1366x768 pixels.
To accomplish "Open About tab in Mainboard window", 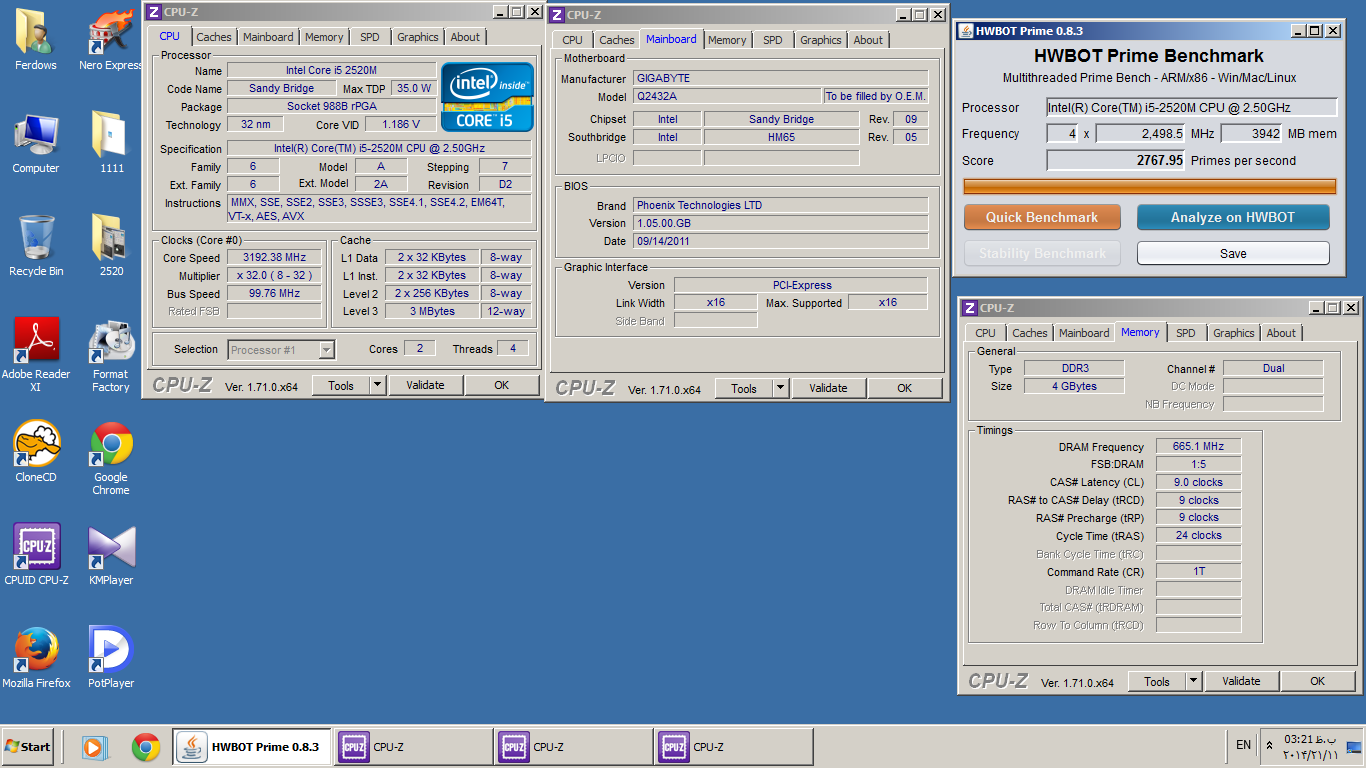I will [868, 40].
